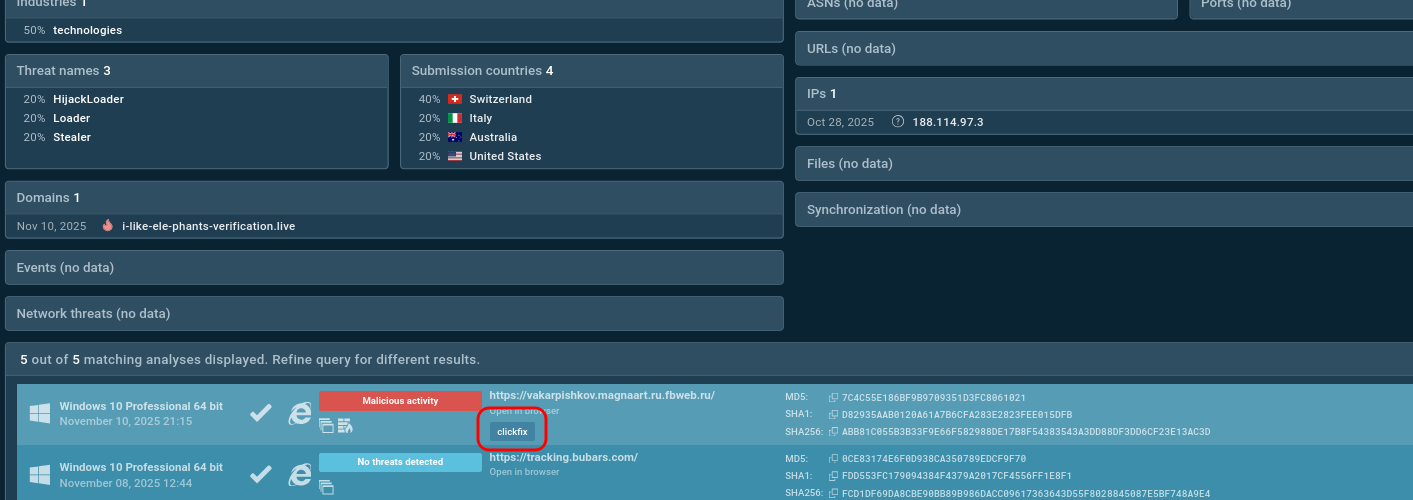This screenshot has width=1413, height=500.
Task: Expand the Synchronization (no data) section
Action: pyautogui.click(x=1104, y=210)
